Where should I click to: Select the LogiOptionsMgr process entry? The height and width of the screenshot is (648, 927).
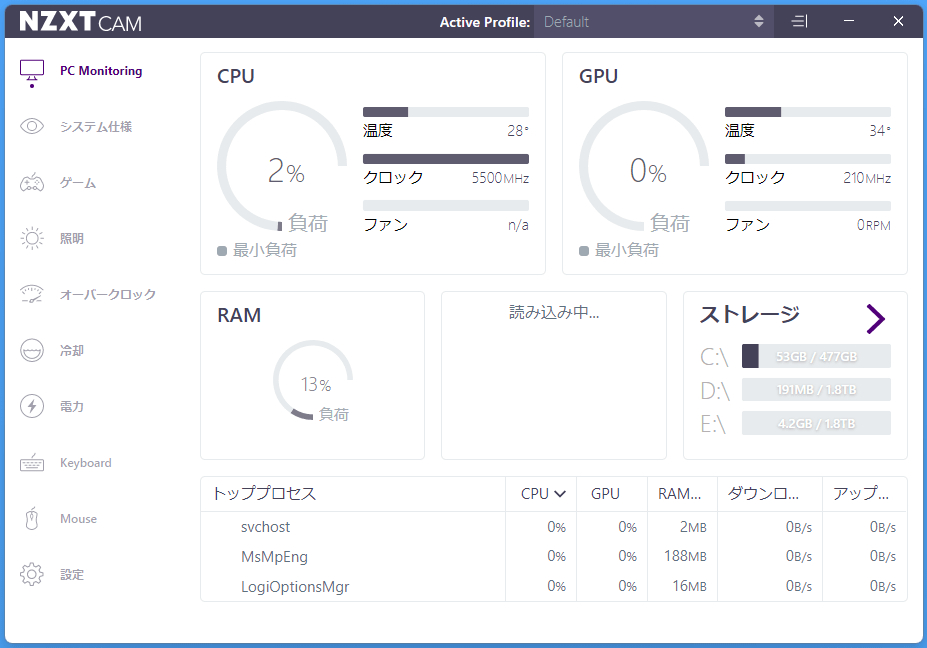tap(295, 586)
